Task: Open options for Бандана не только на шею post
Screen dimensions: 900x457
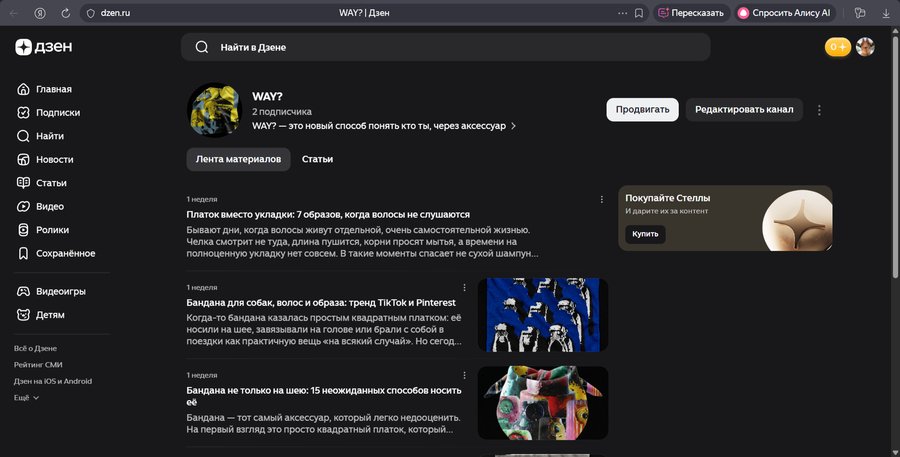Action: pos(464,375)
